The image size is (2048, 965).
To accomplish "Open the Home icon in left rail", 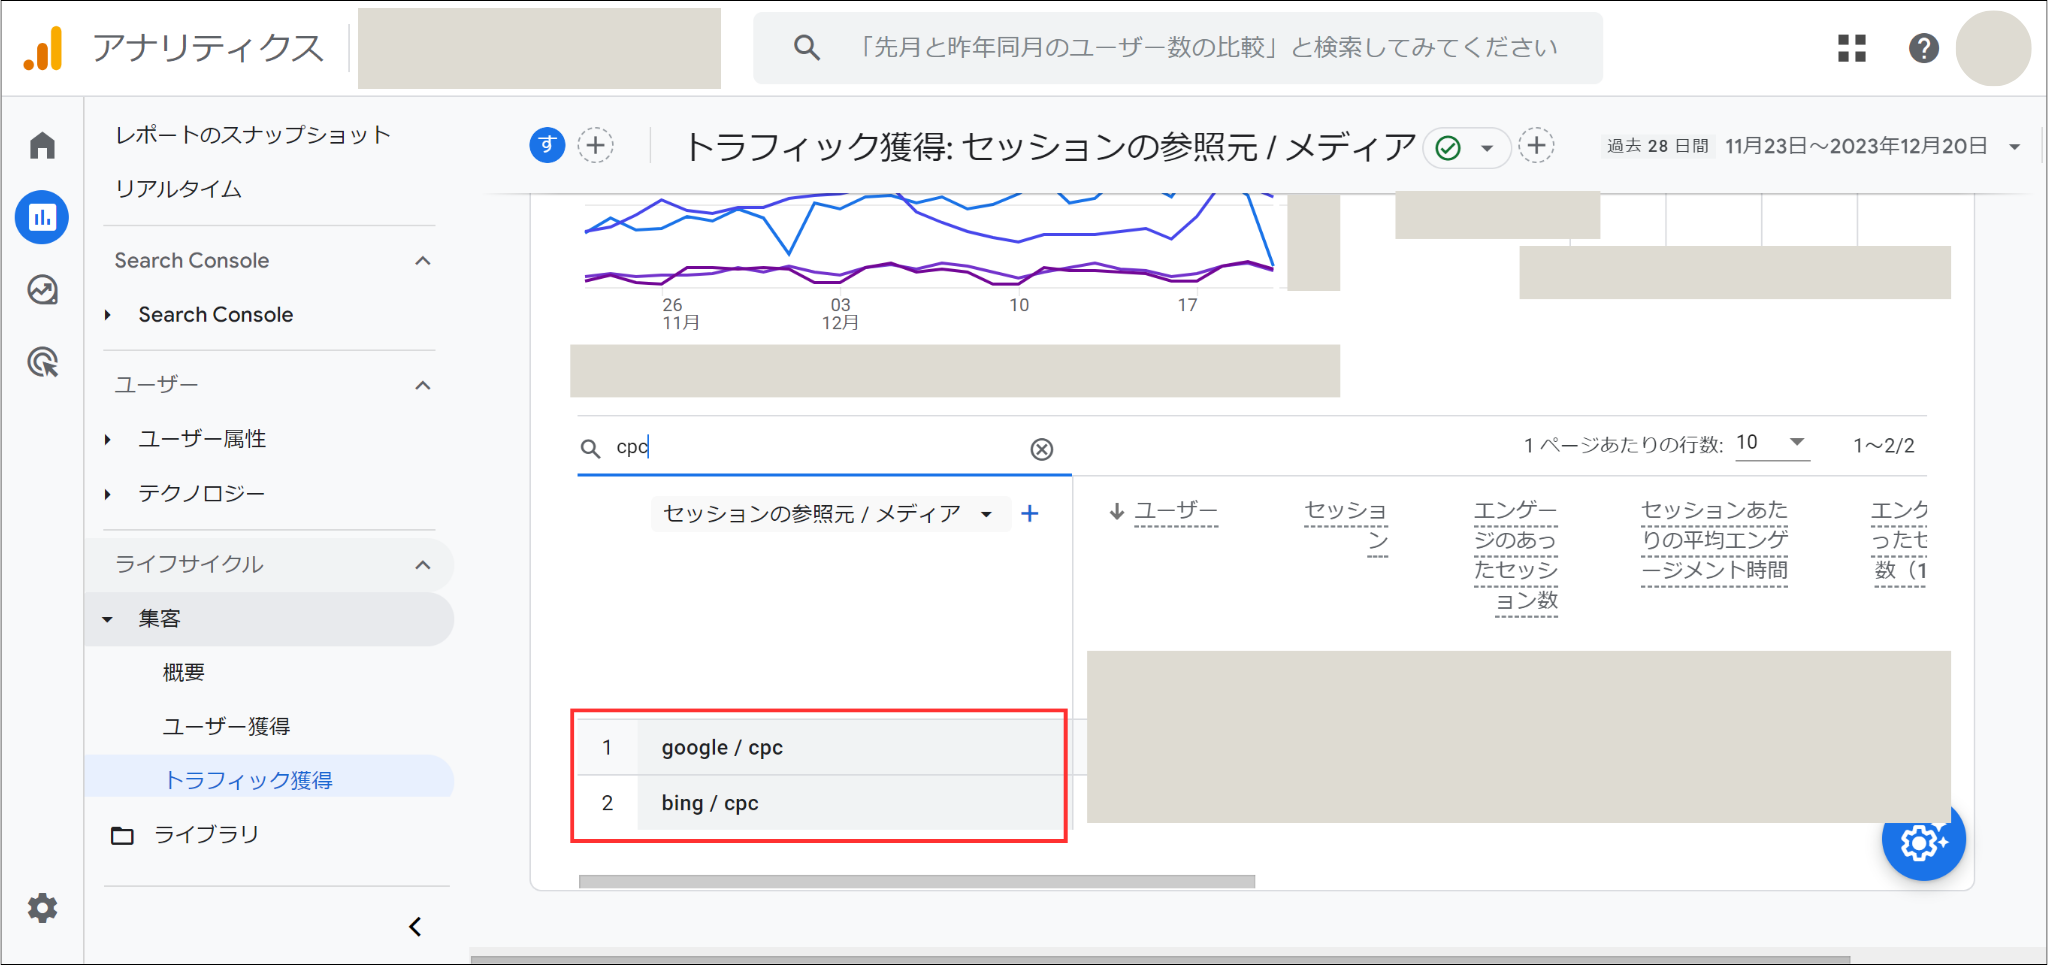I will pos(42,146).
